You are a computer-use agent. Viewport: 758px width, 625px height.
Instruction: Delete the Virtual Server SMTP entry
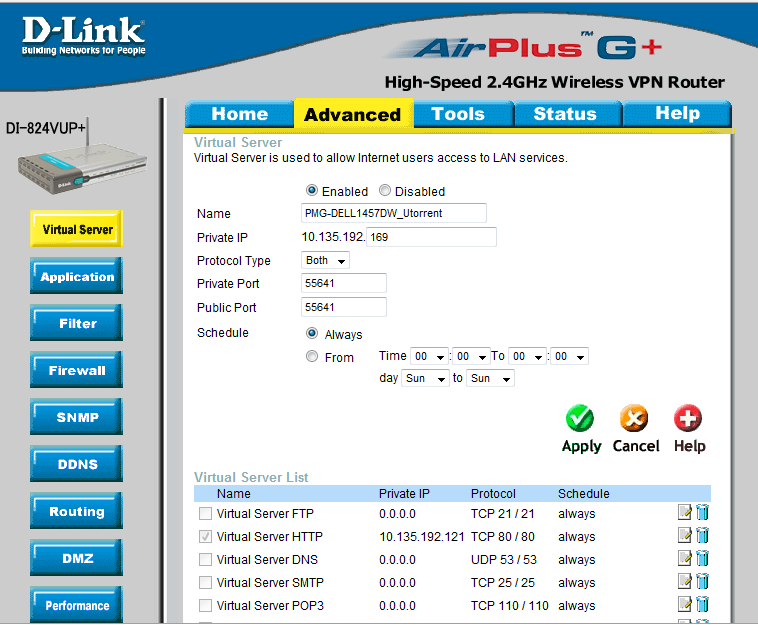click(x=702, y=581)
